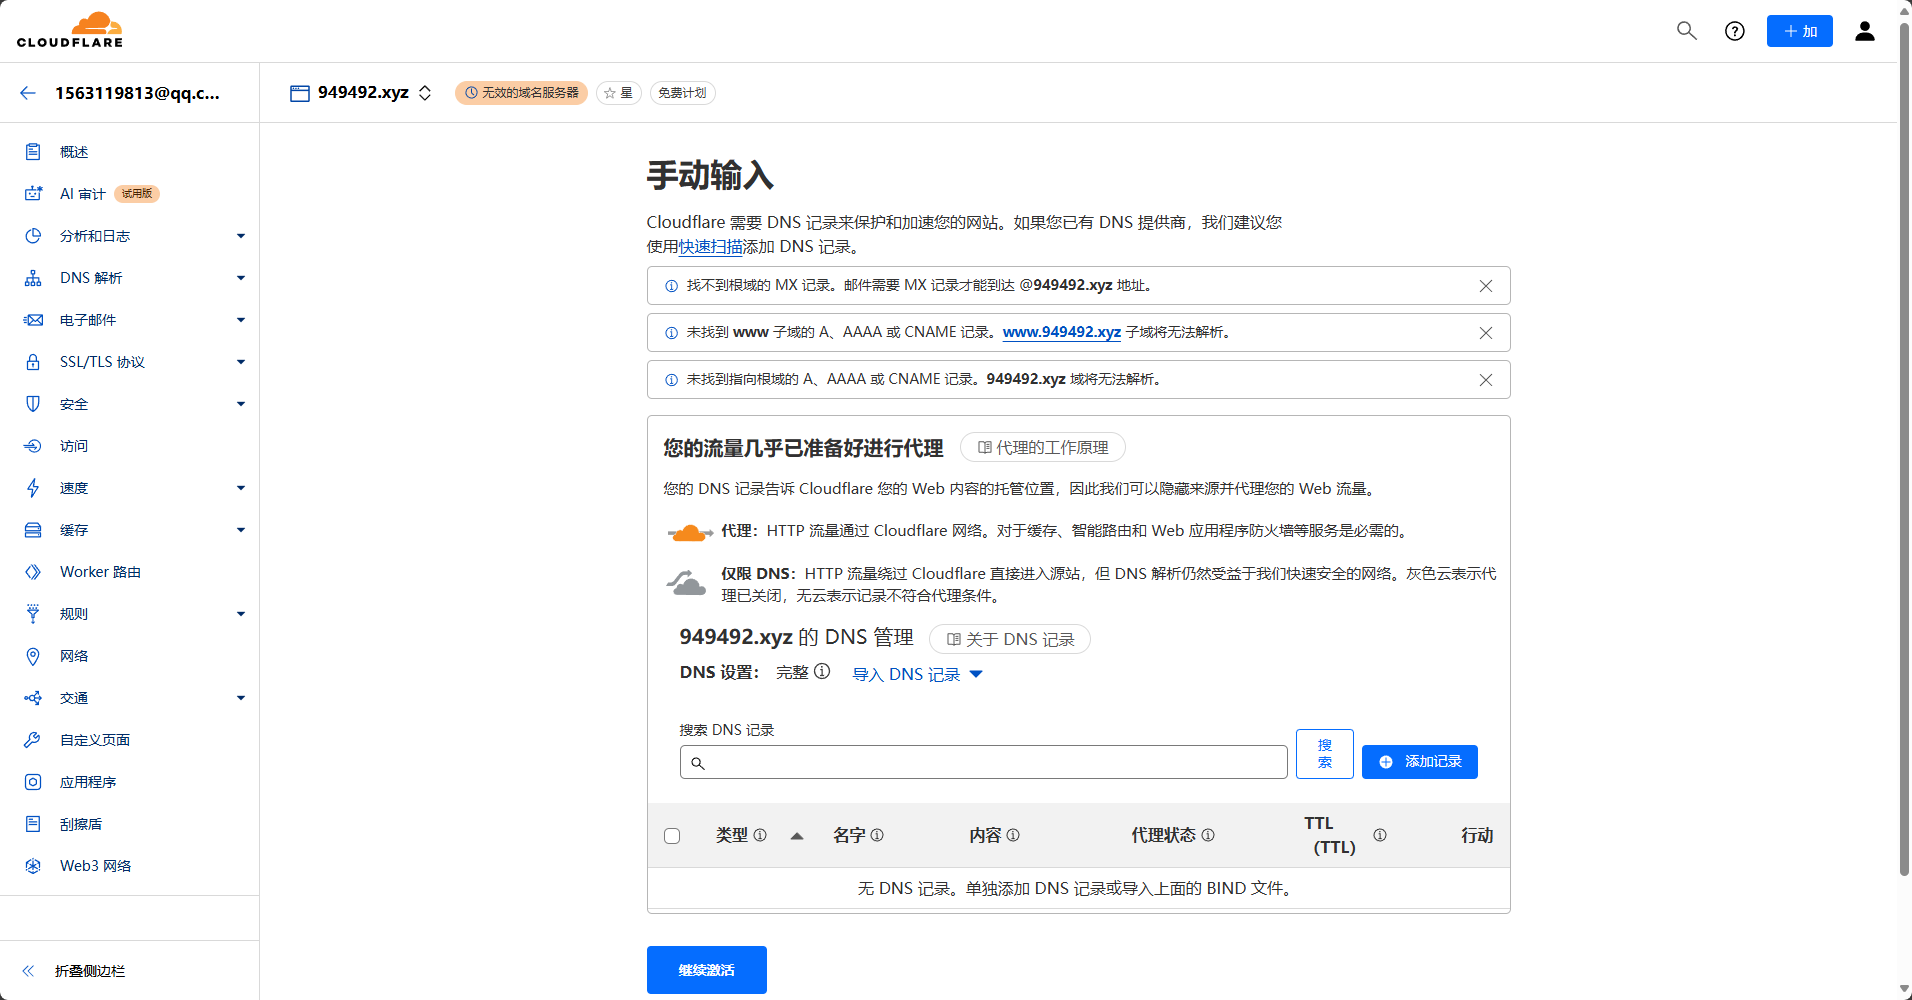The width and height of the screenshot is (1912, 1000).
Task: Toggle the 星 star favorite button
Action: (x=619, y=93)
